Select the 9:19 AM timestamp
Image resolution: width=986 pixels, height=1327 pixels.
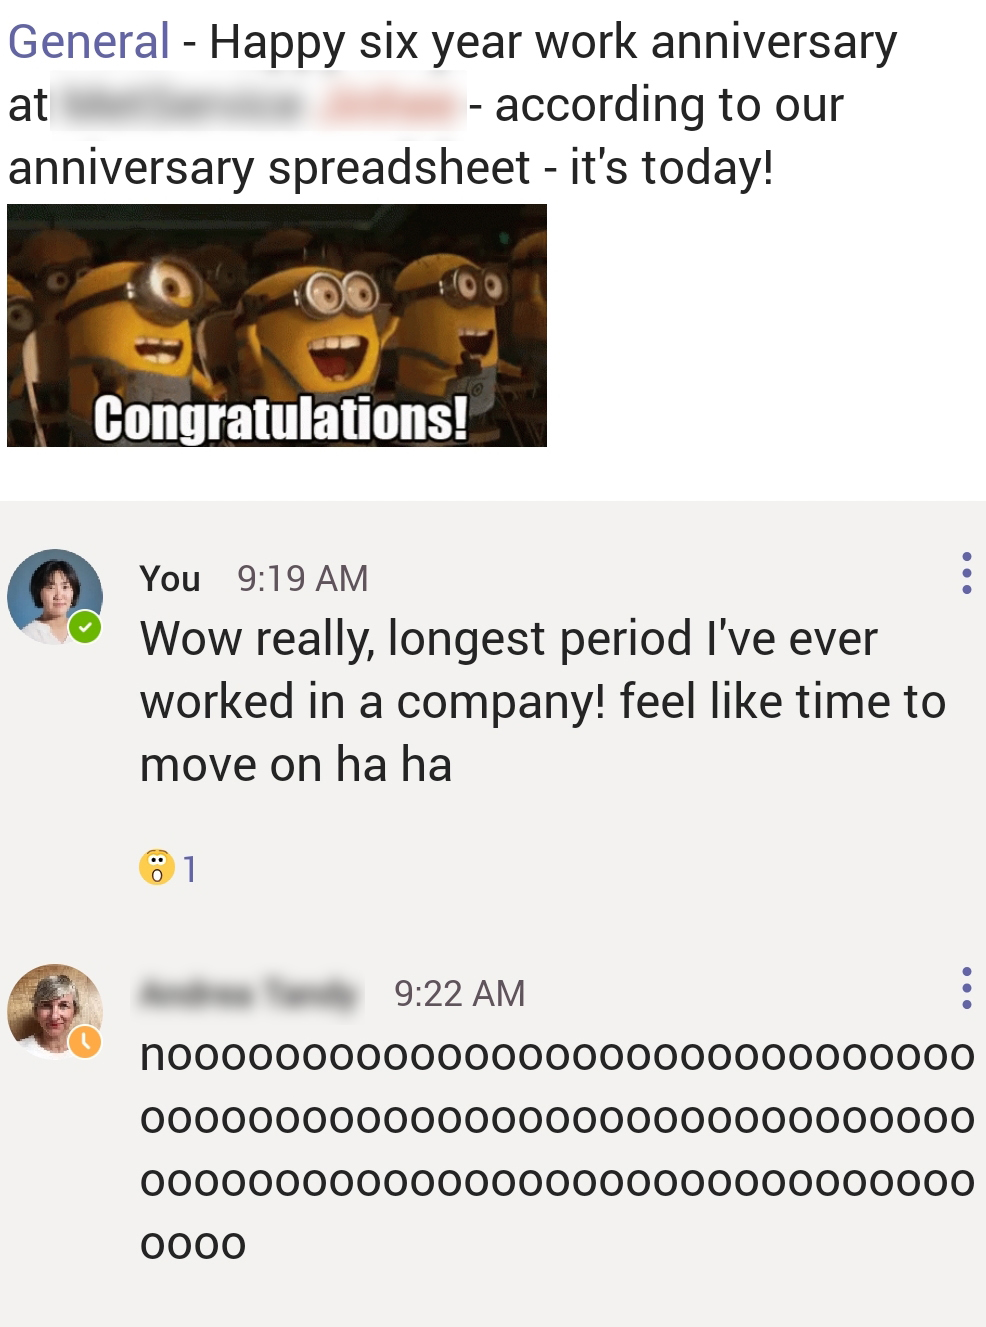(x=303, y=578)
